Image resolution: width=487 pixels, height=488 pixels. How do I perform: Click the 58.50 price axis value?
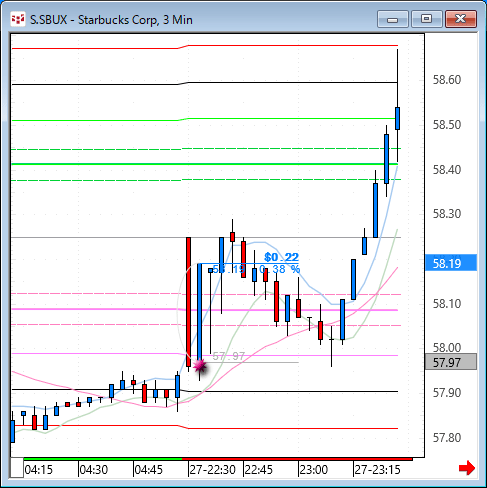[447, 125]
